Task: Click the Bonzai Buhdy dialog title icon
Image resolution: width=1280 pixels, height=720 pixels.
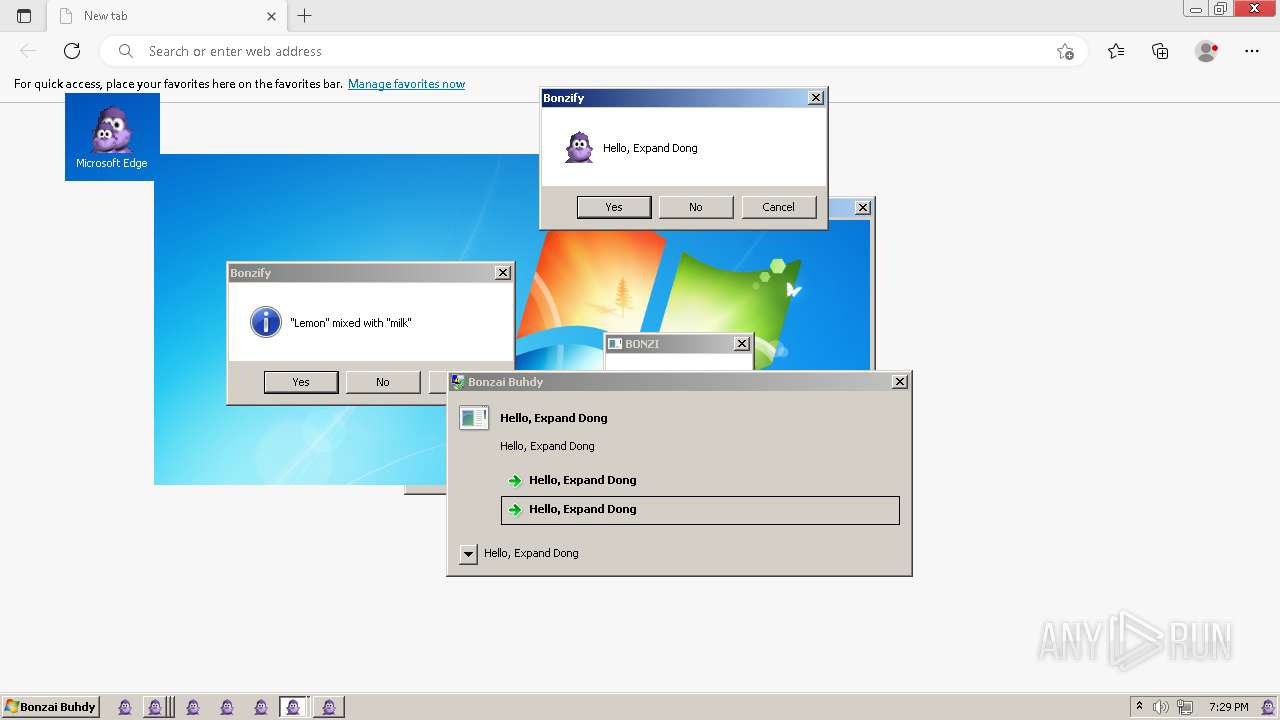Action: coord(458,382)
